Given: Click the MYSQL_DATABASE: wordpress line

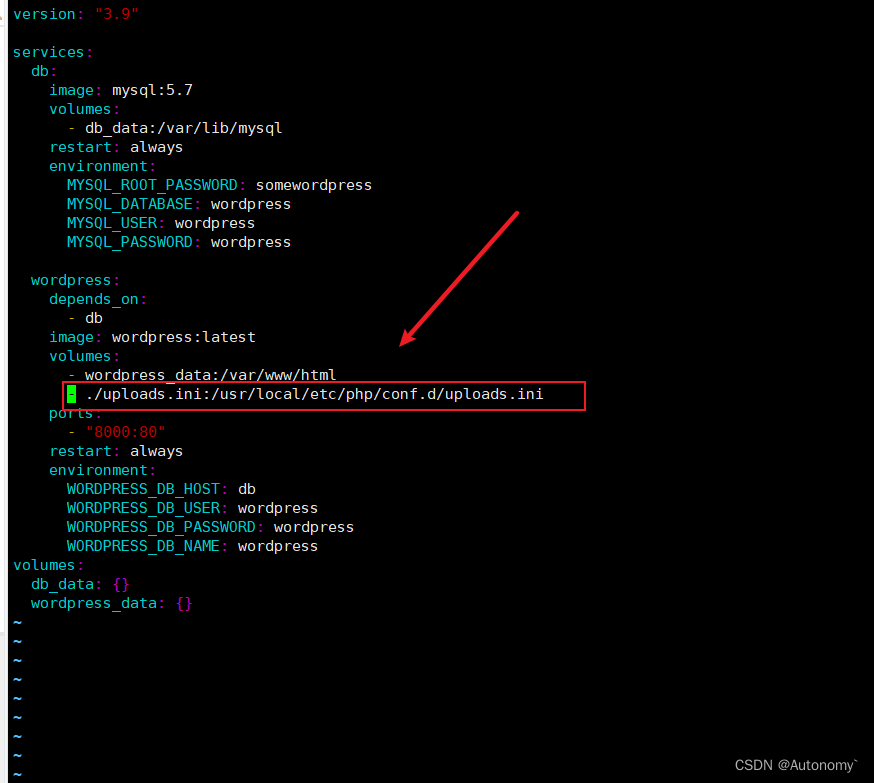Looking at the screenshot, I should (x=178, y=204).
